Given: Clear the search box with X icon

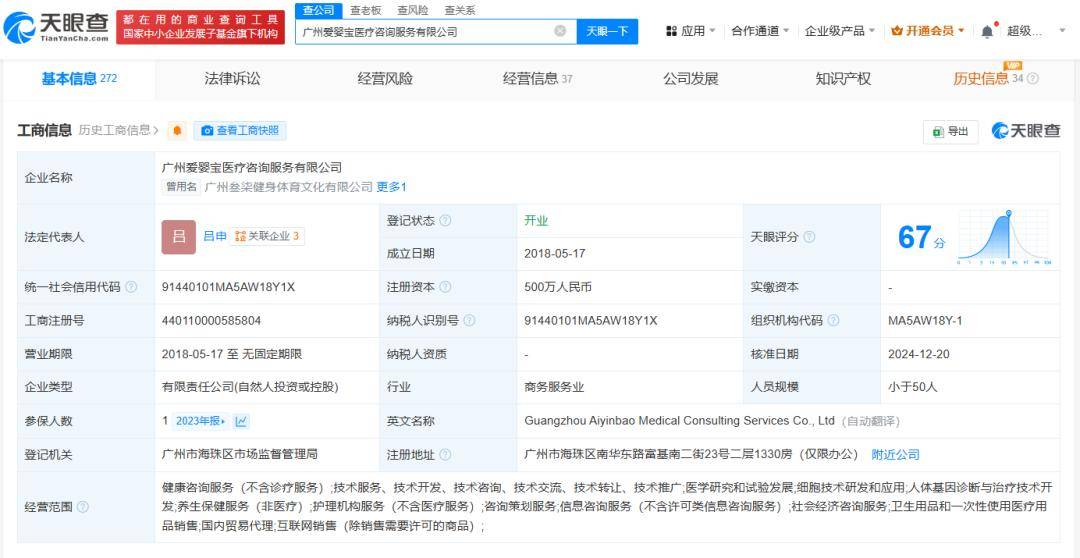Looking at the screenshot, I should coord(560,31).
